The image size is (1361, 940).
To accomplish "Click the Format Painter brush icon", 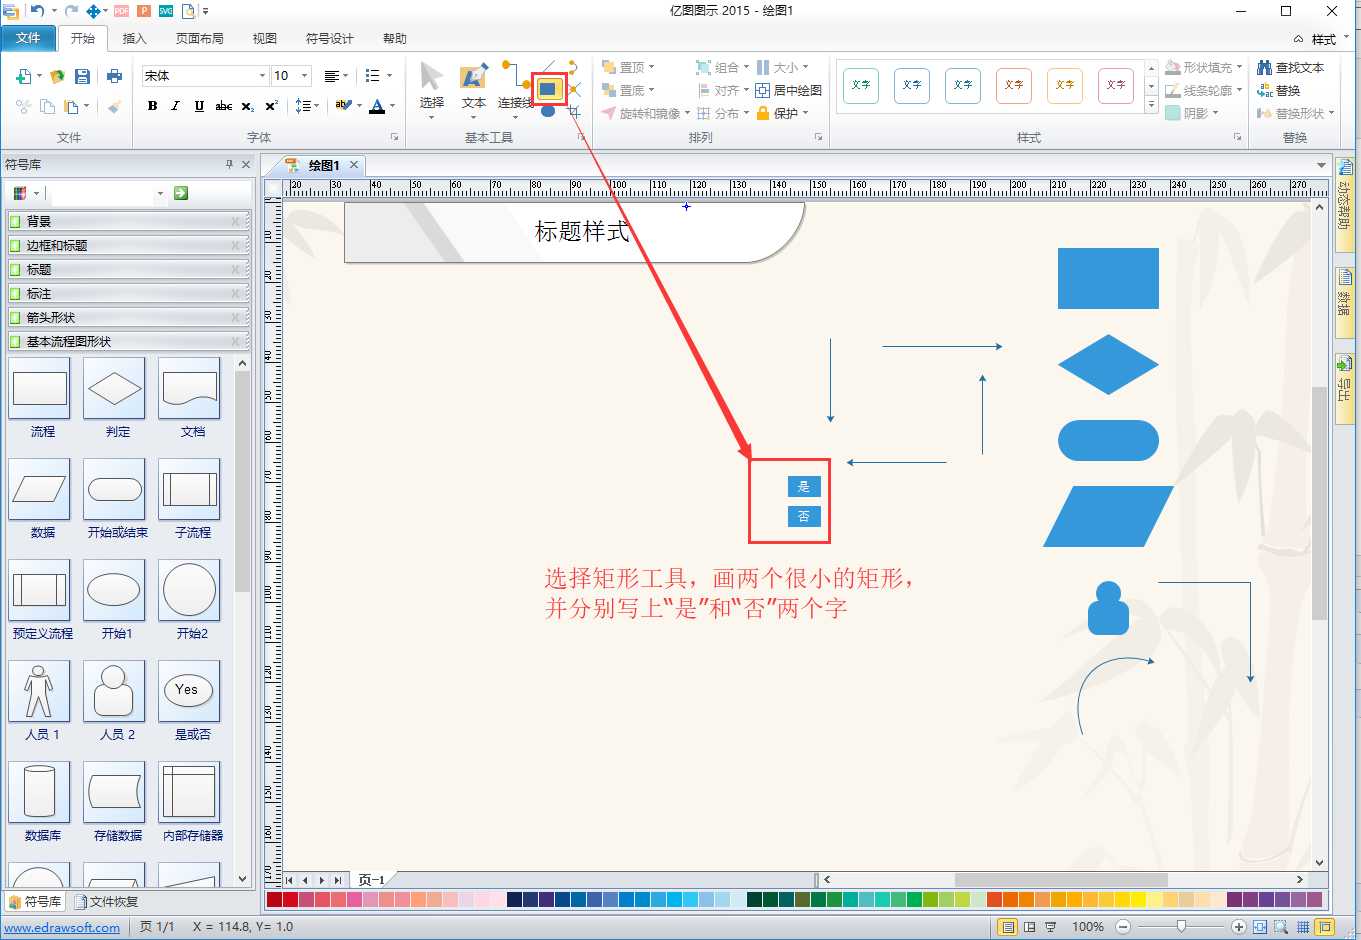I will click(114, 106).
